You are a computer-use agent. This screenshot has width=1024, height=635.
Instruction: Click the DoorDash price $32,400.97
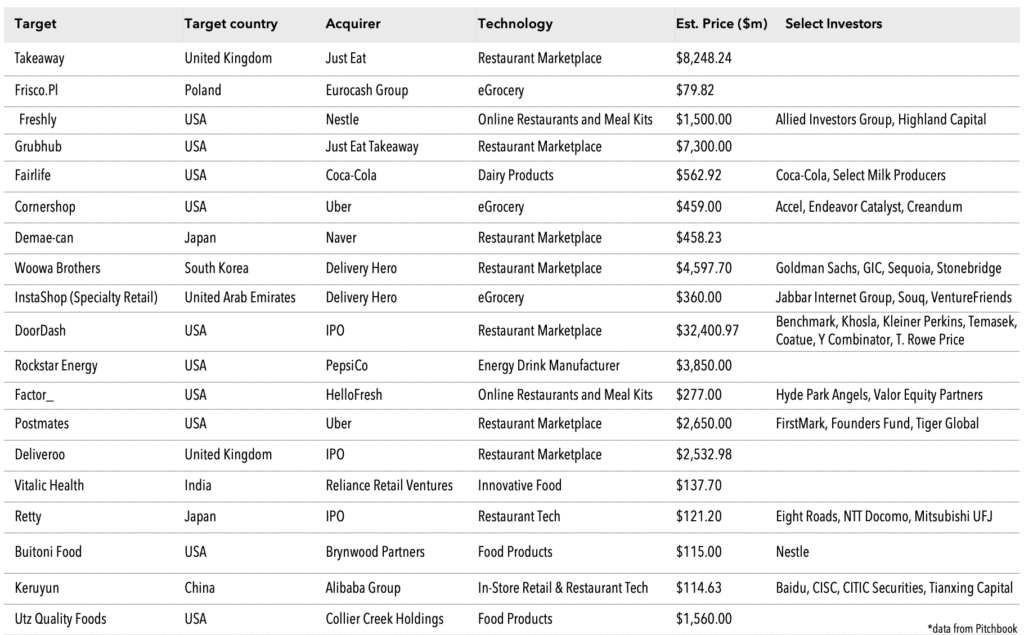pyautogui.click(x=707, y=331)
